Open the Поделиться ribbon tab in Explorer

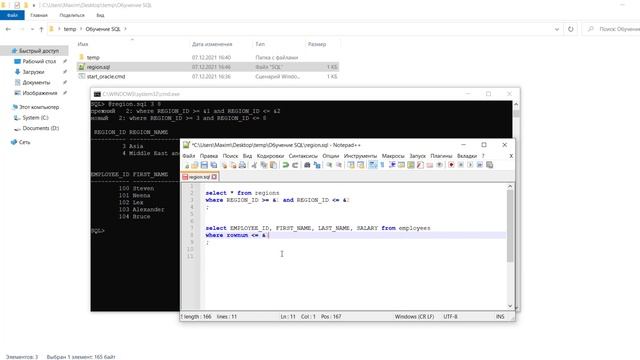[x=72, y=15]
